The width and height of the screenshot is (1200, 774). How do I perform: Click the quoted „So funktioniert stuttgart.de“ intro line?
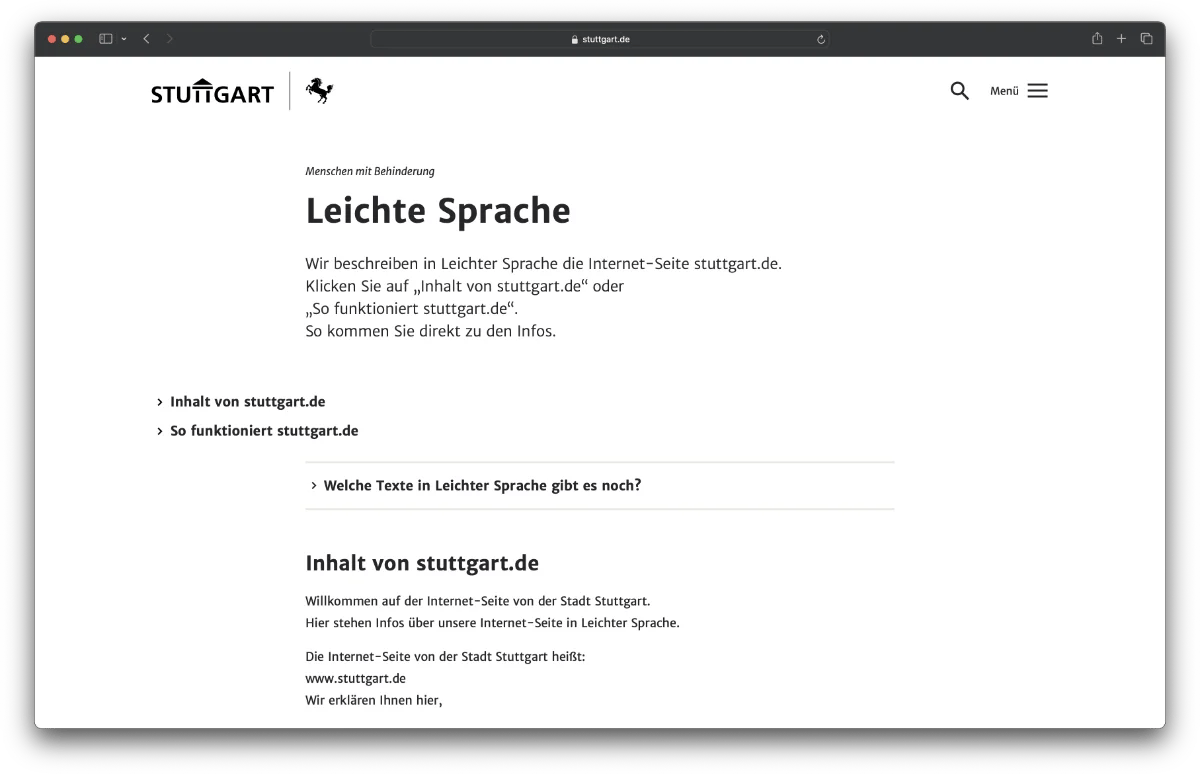click(x=412, y=309)
